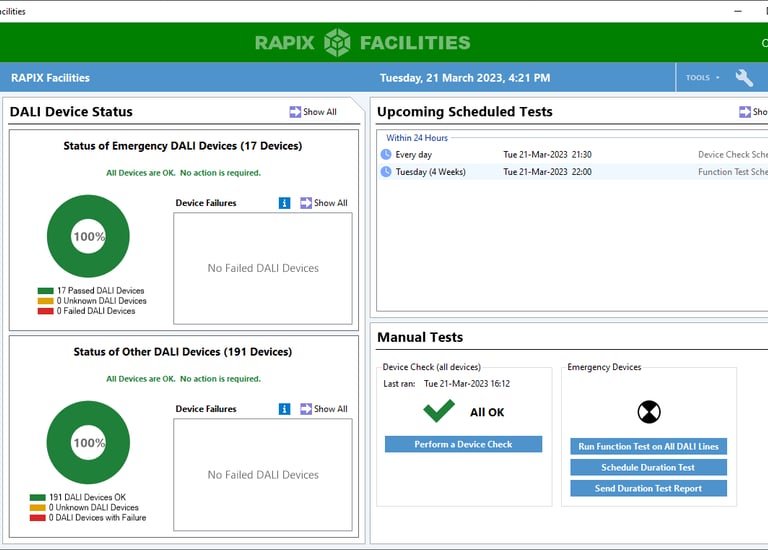
Task: Click the 'Tuesday, 21 March 2023, 4:21 PM' date
Action: (x=465, y=78)
